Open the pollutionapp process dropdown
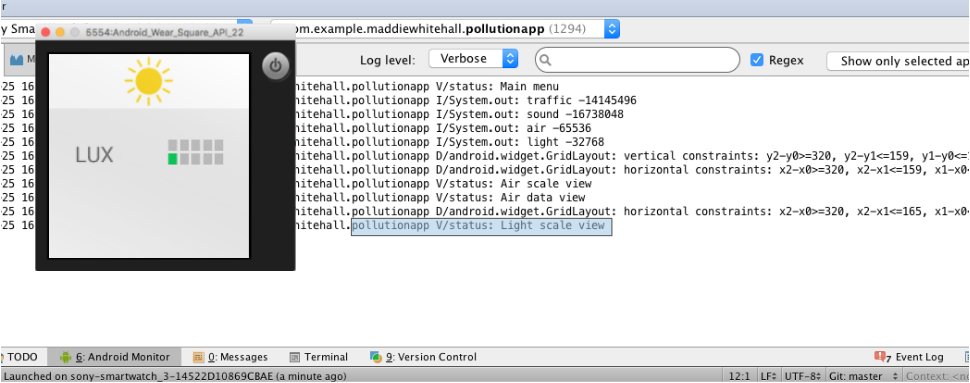970x383 pixels. click(445, 29)
